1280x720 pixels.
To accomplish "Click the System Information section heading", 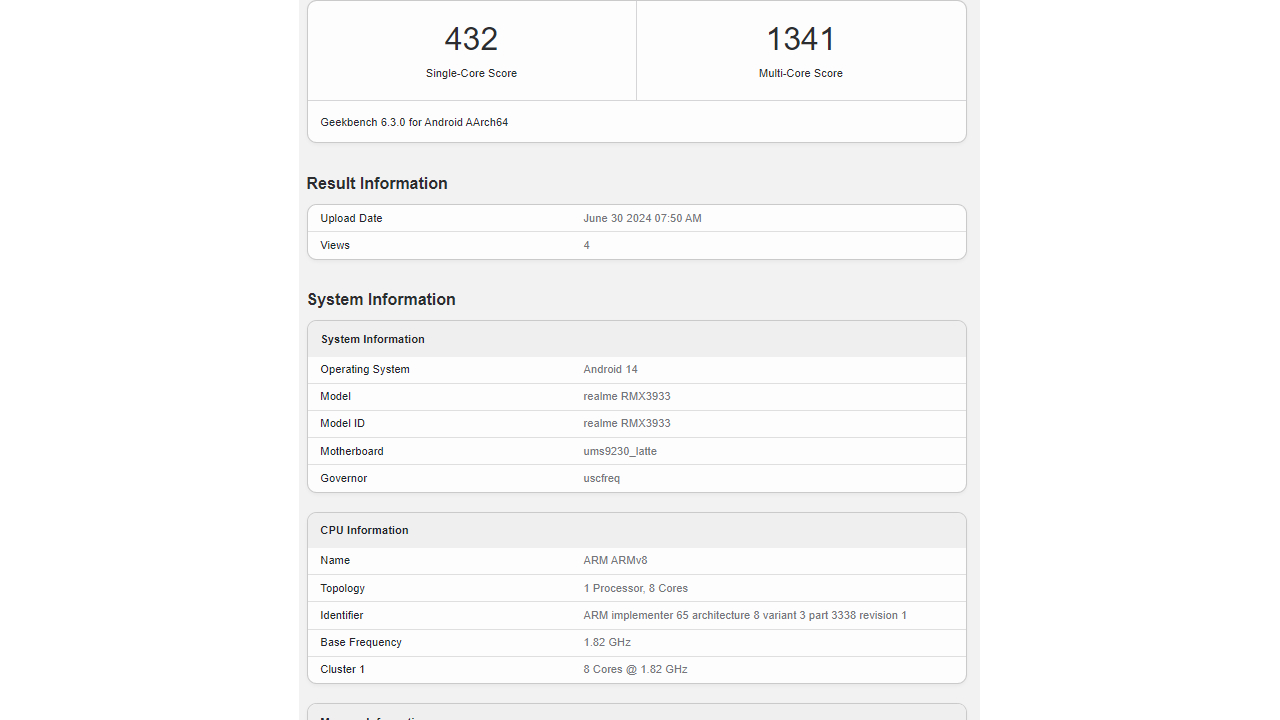I will (381, 299).
